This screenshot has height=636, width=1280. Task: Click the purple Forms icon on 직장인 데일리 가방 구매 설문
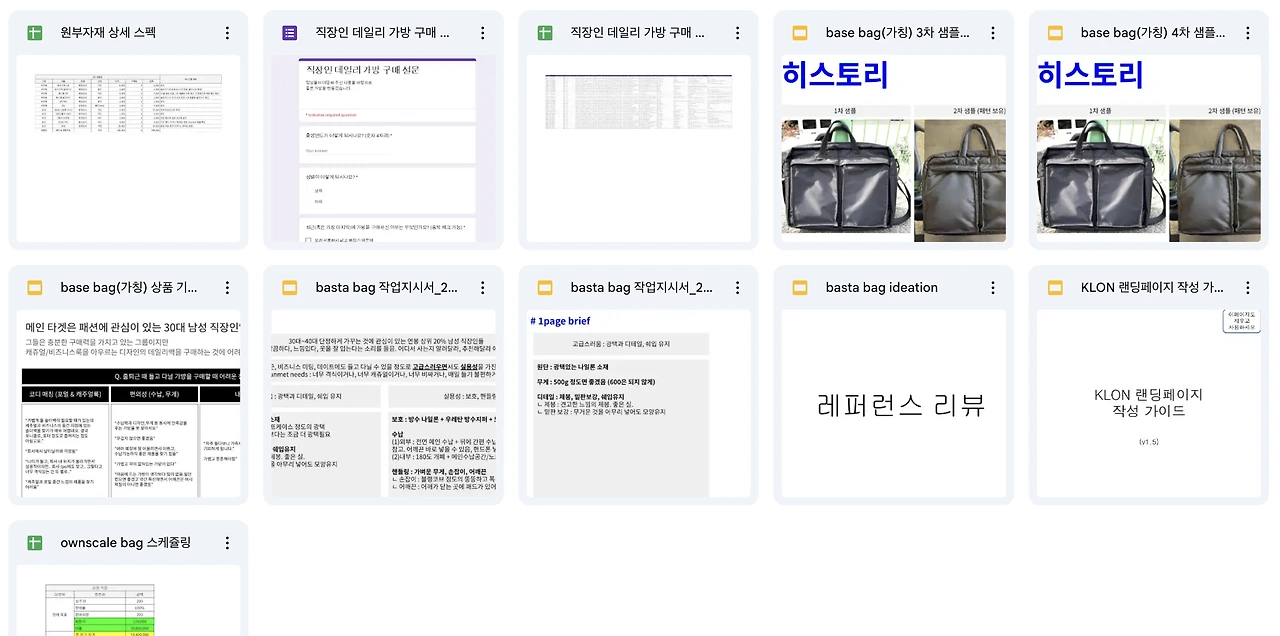[289, 31]
